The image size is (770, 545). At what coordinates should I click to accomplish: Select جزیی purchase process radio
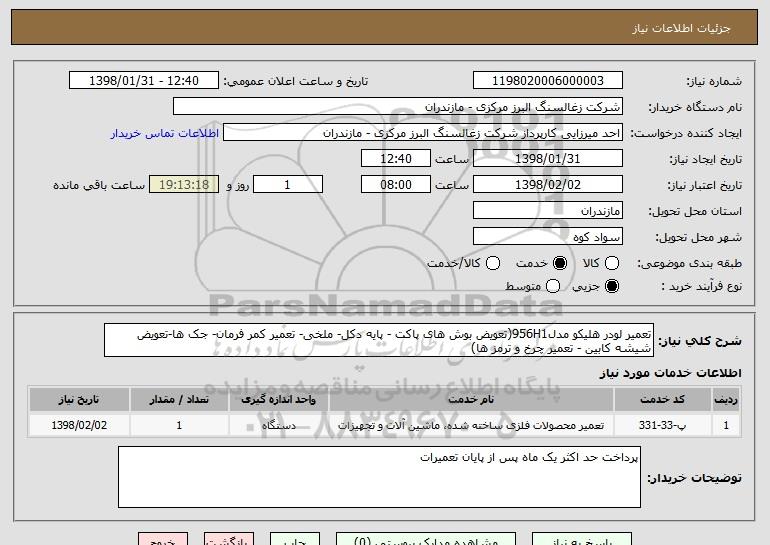[x=611, y=286]
